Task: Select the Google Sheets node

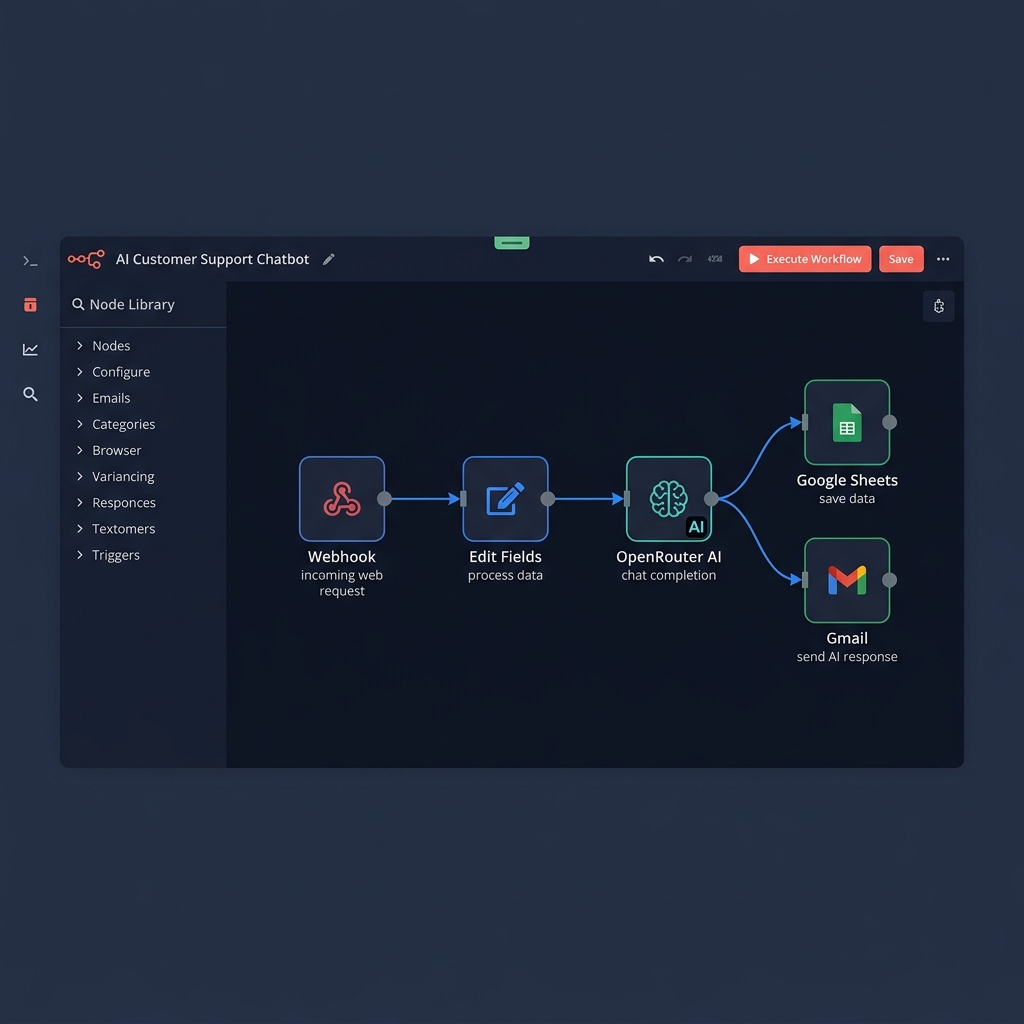Action: 847,423
